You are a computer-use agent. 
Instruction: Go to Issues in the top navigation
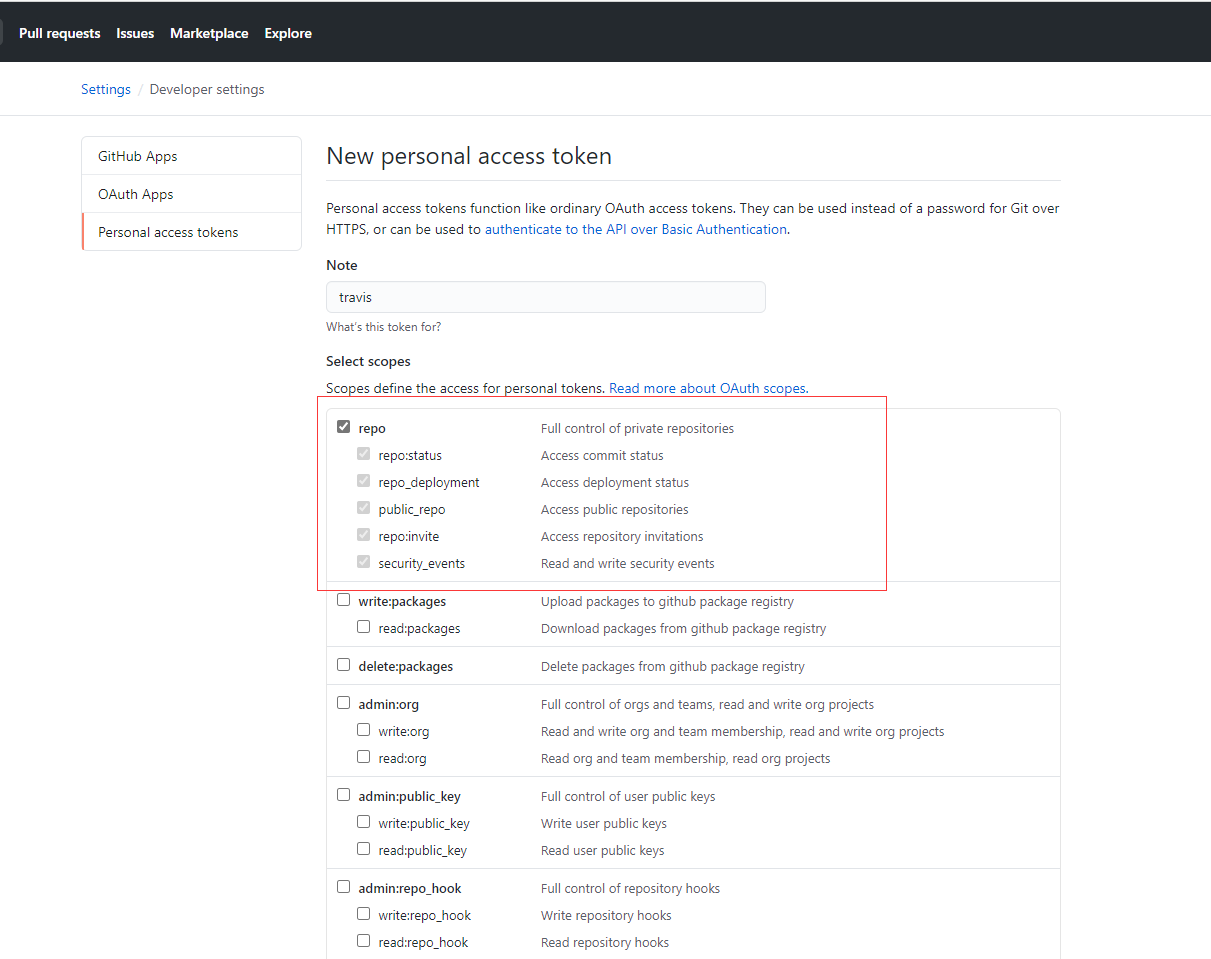[135, 33]
